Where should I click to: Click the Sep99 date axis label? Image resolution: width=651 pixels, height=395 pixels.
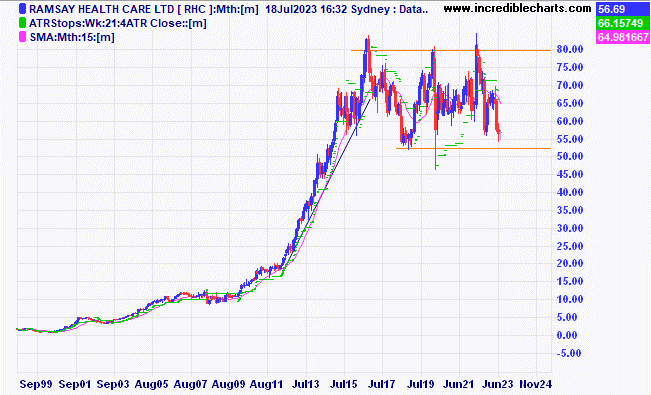coord(36,384)
